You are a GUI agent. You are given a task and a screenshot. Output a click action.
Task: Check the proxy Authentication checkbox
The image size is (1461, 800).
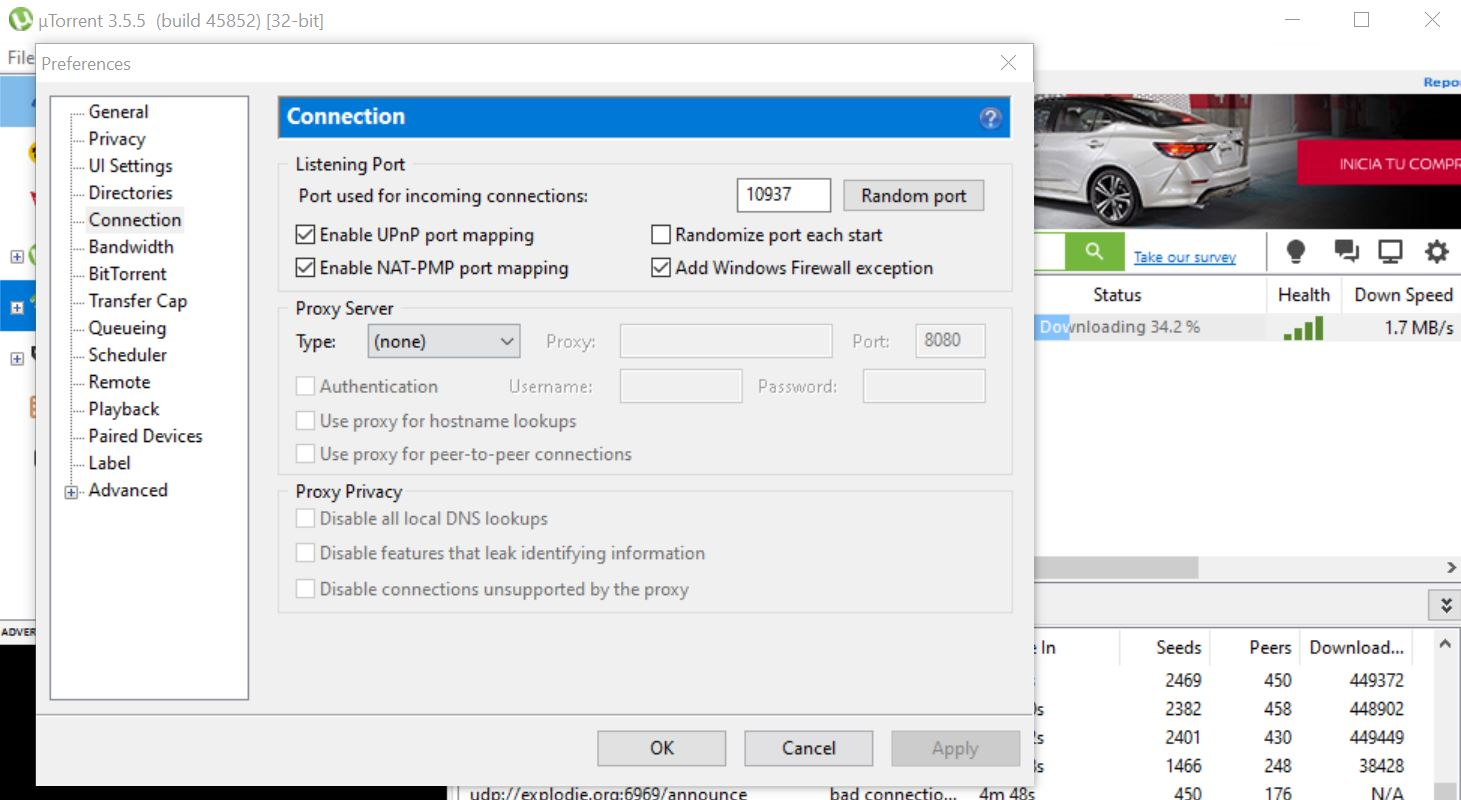[x=306, y=386]
